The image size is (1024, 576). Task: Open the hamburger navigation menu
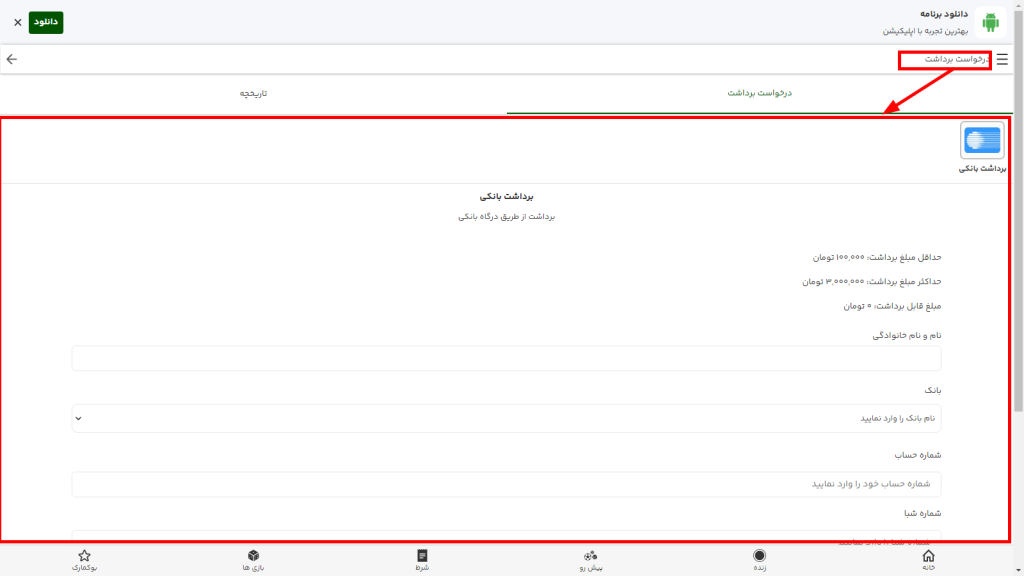1004,59
